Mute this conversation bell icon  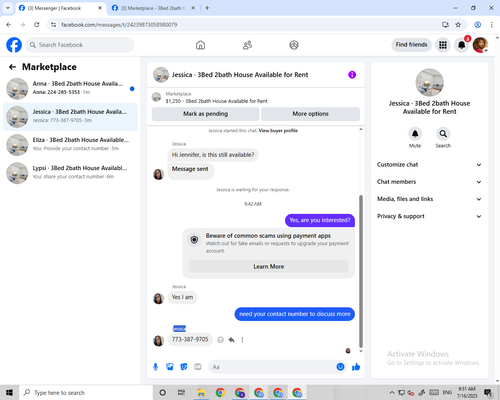pyautogui.click(x=415, y=134)
